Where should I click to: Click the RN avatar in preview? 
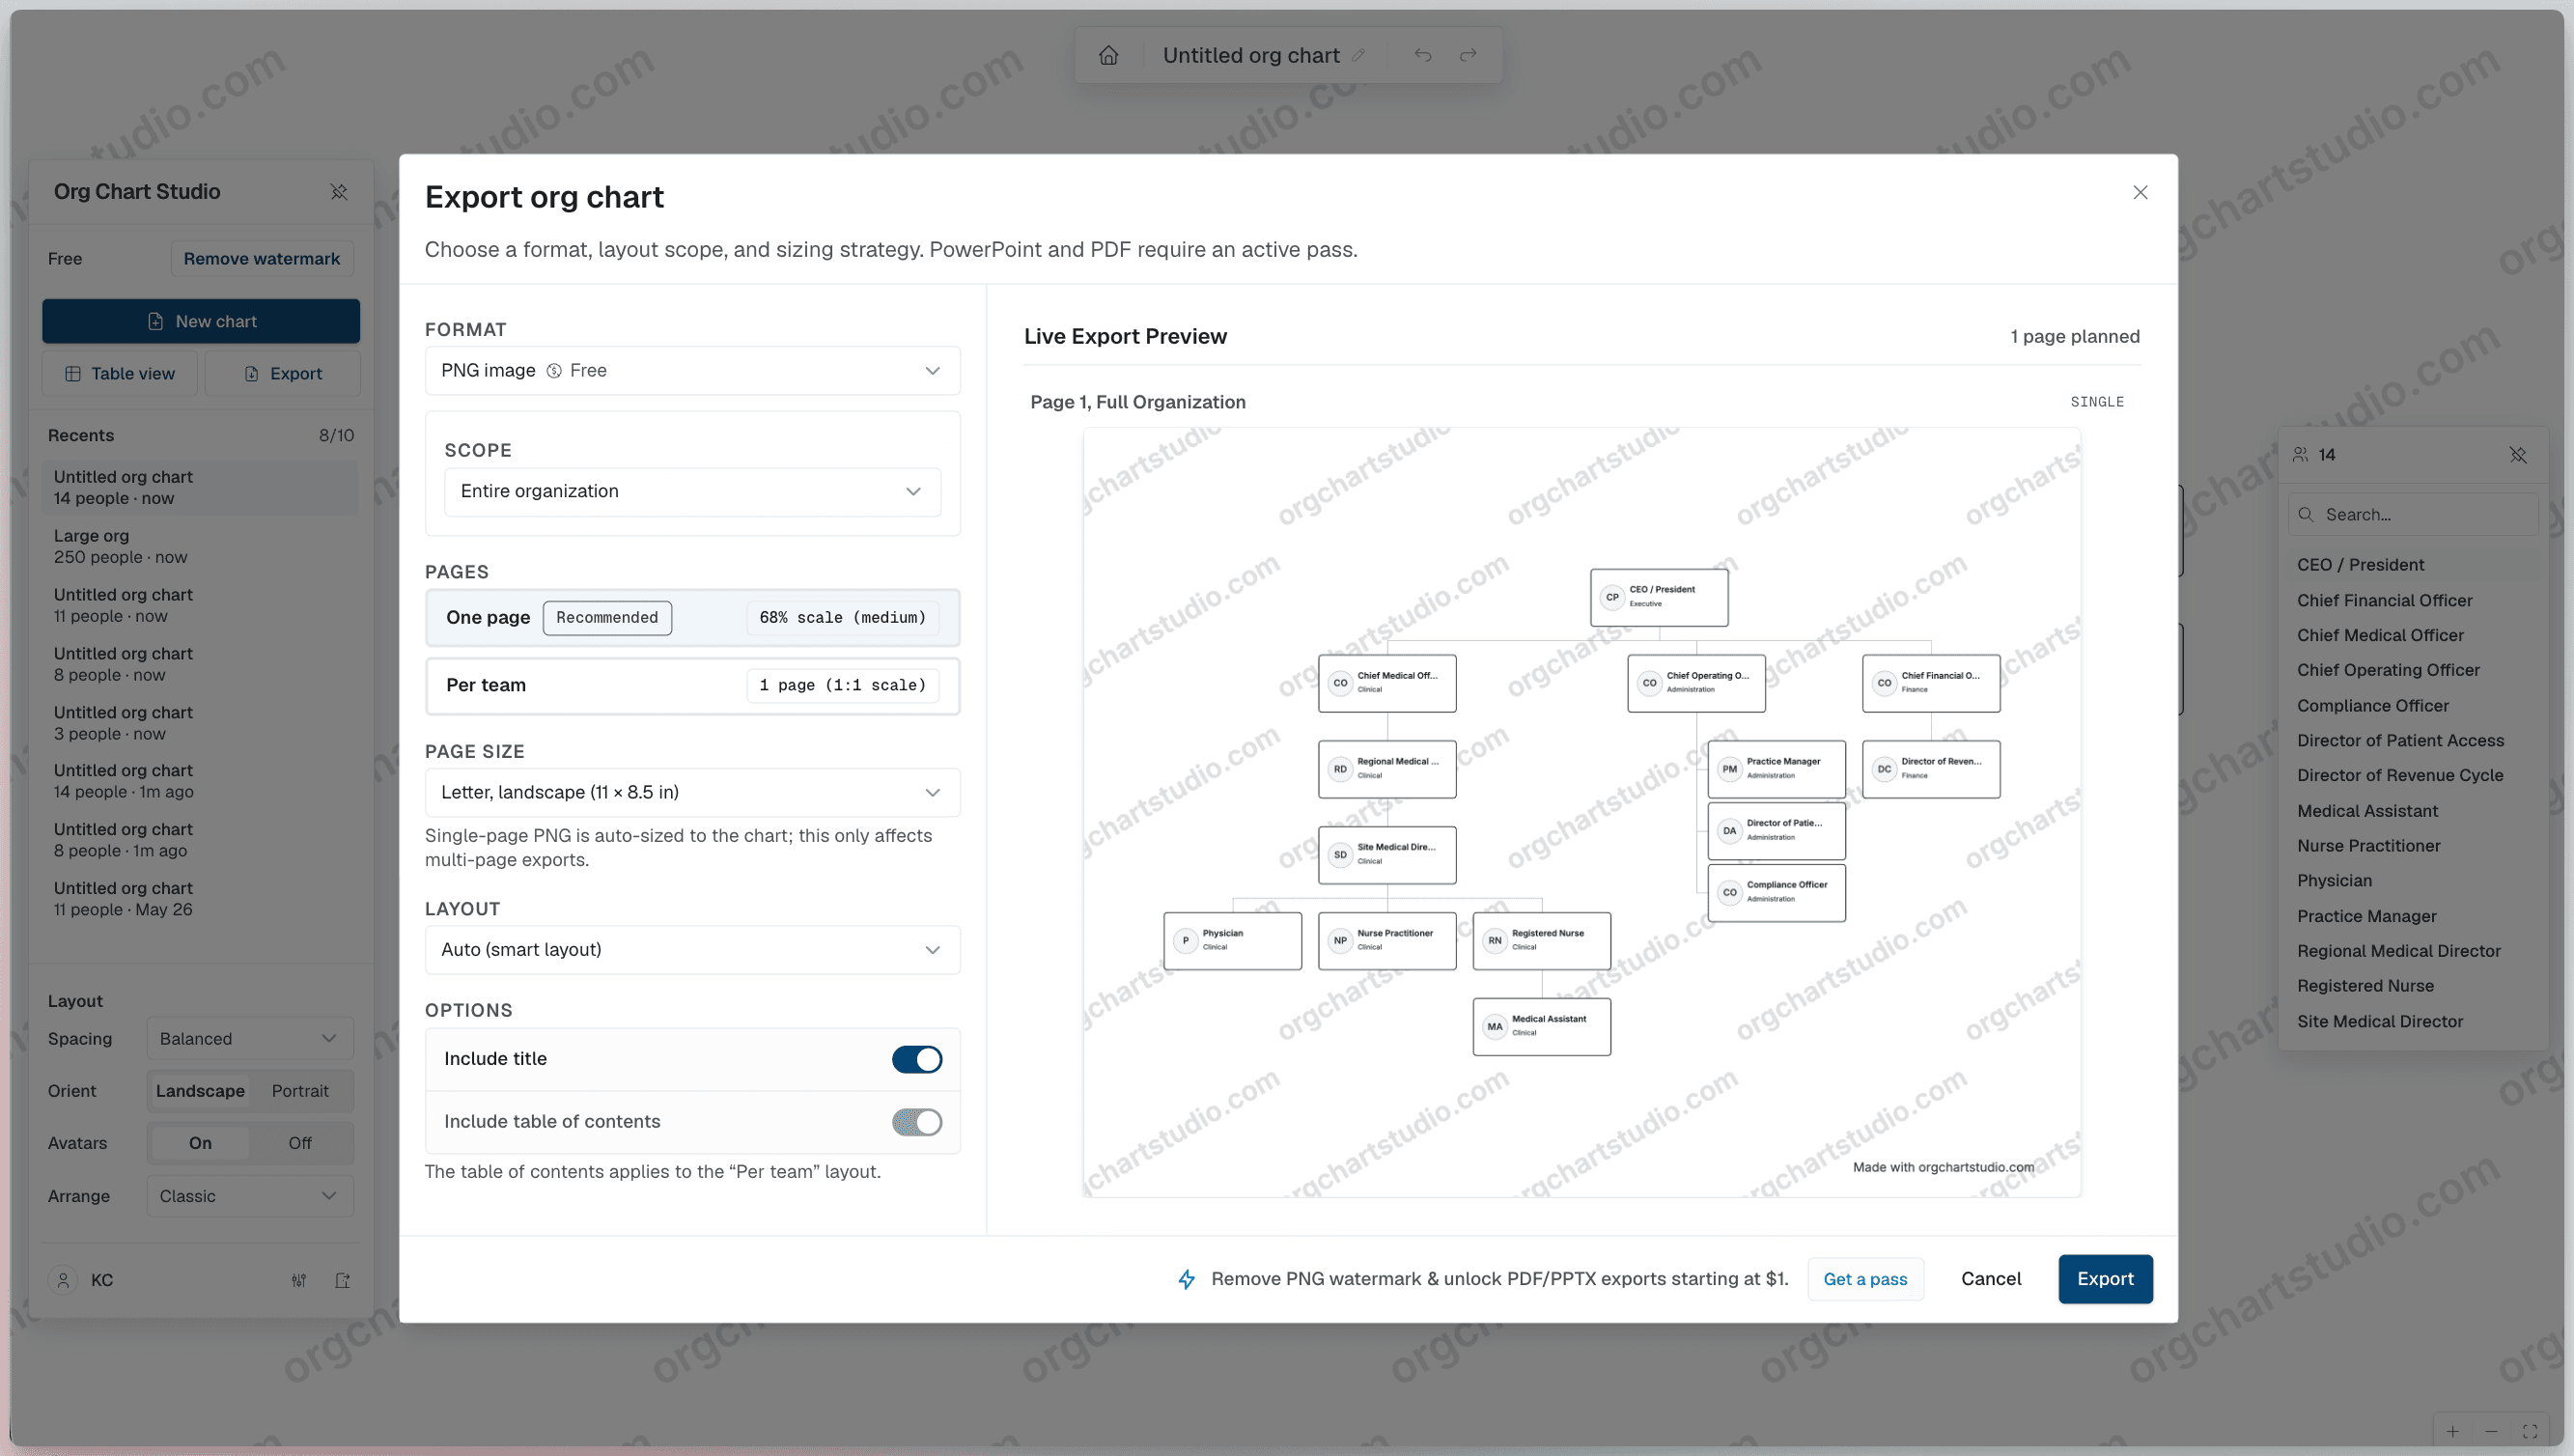pos(1495,940)
